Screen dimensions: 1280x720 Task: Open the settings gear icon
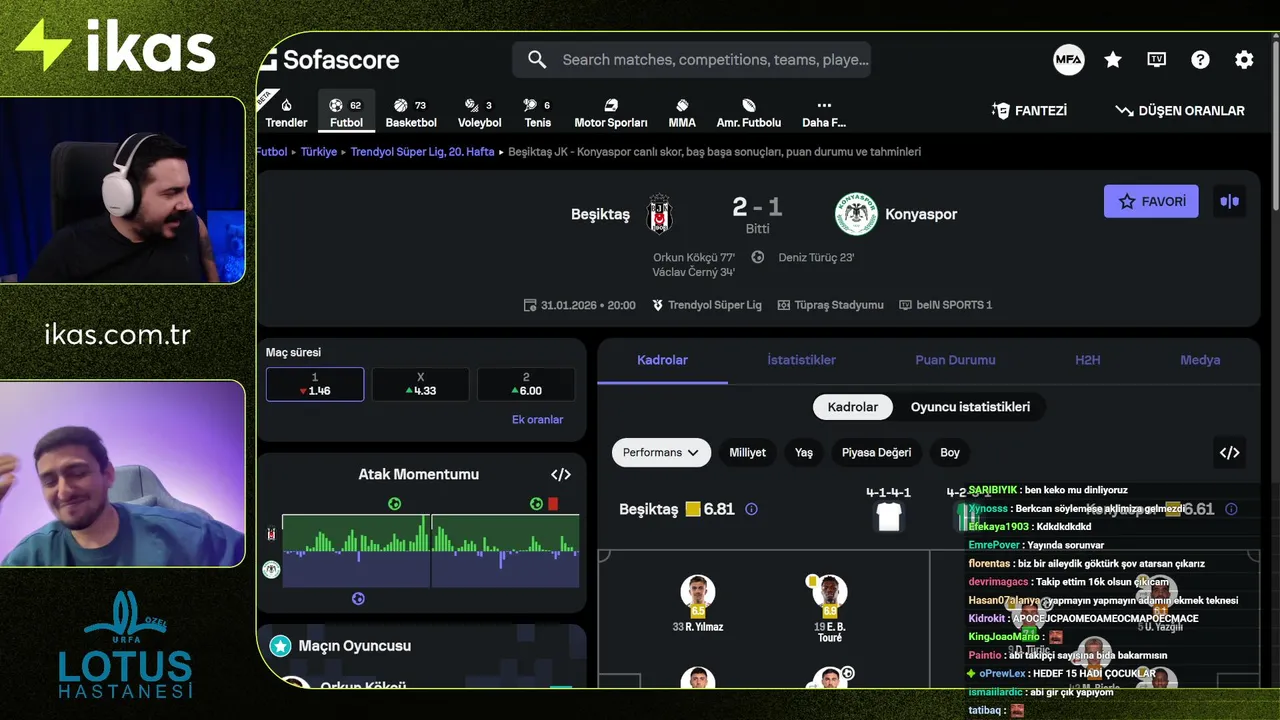[x=1244, y=60]
